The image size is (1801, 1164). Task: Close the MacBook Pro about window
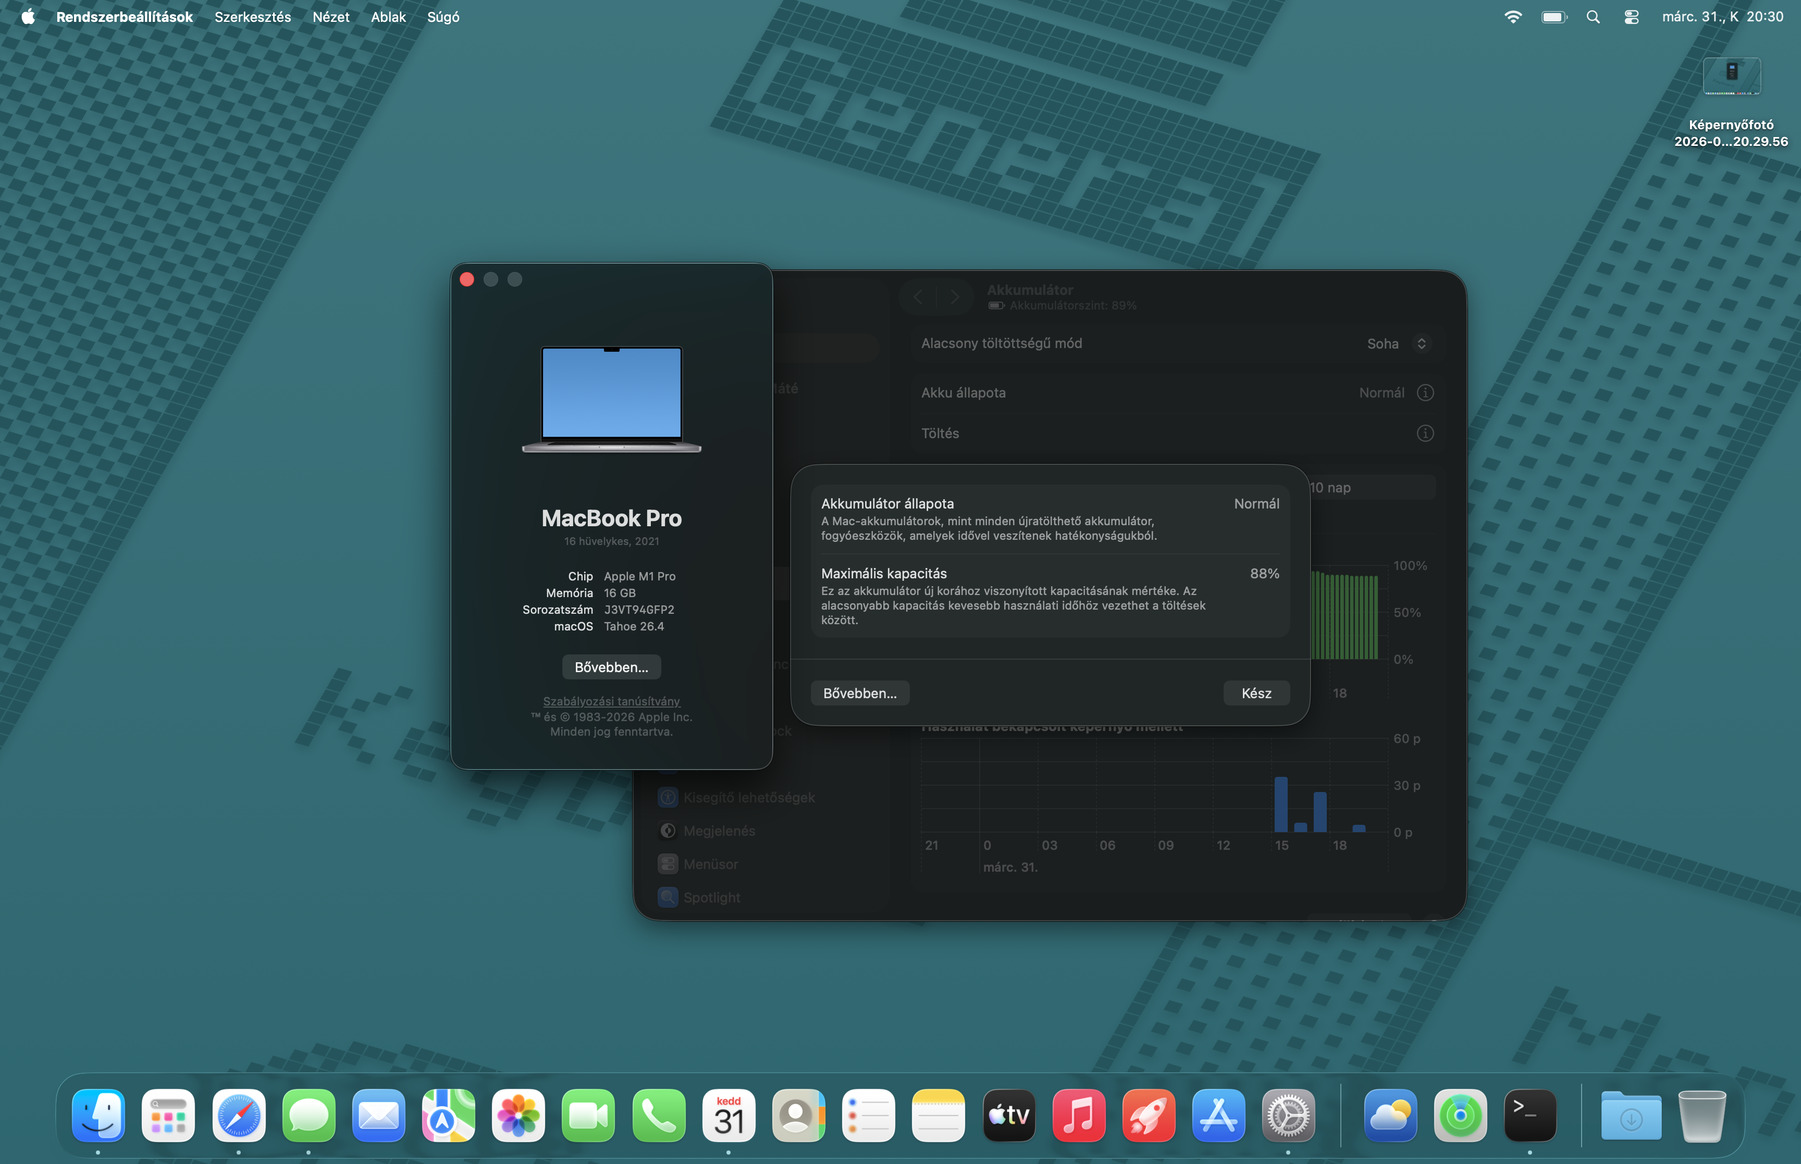(x=467, y=279)
